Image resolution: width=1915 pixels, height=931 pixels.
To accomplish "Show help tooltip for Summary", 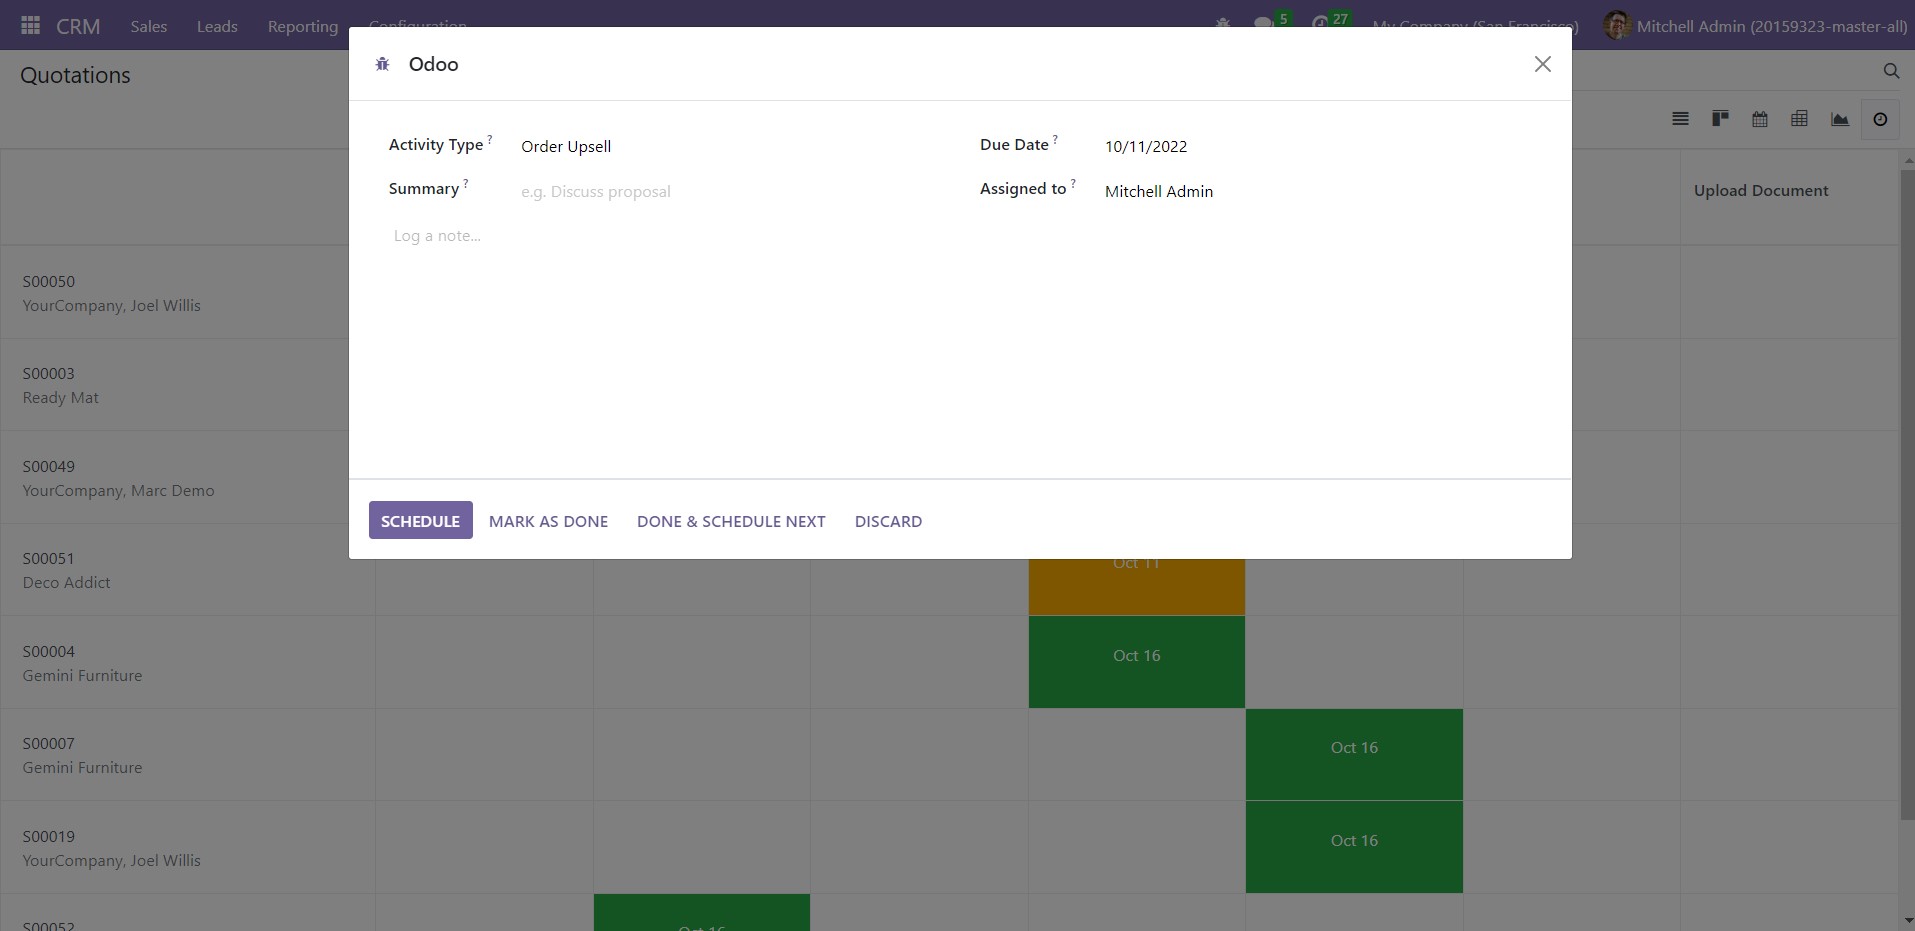I will (466, 184).
